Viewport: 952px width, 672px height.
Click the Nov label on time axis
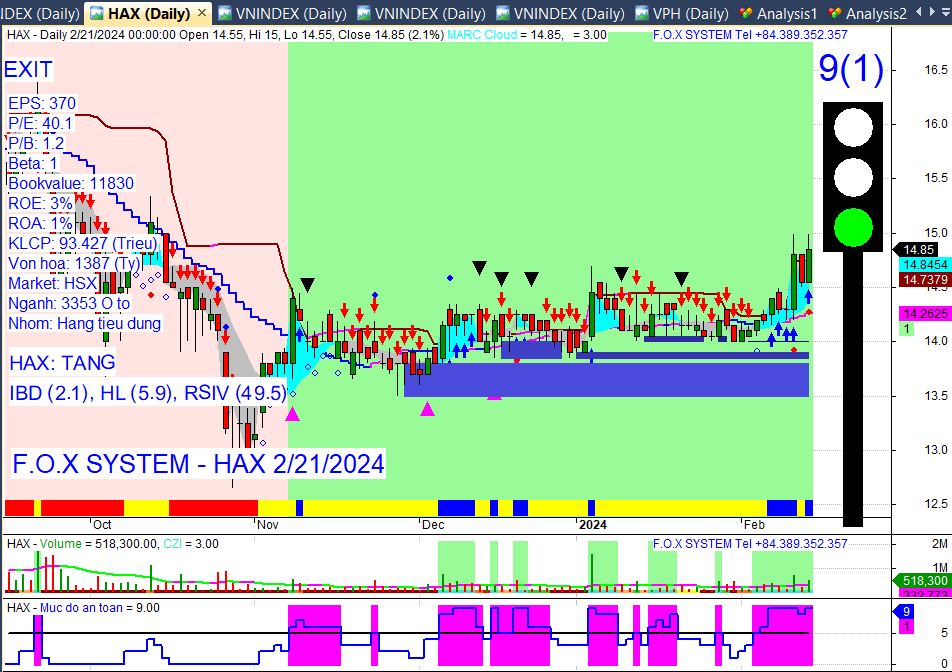[267, 524]
